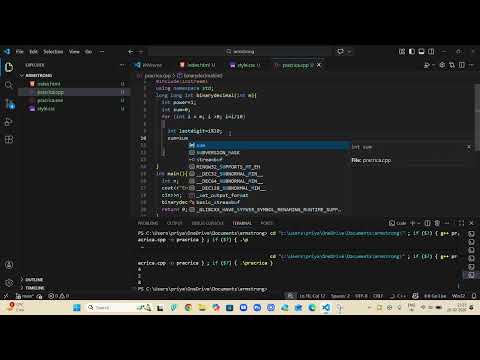This screenshot has height=360, width=480.
Task: Open settings gear in editor toolbar
Action: tap(442, 65)
